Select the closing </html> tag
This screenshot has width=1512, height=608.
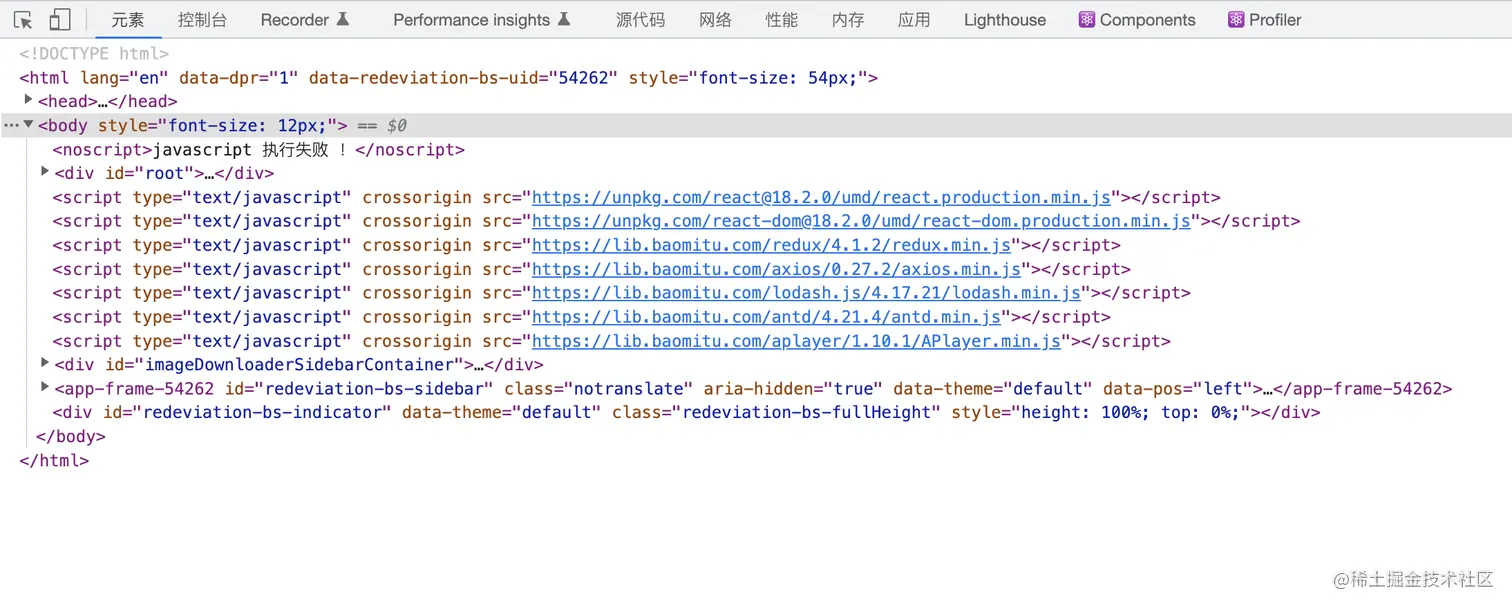pos(54,461)
